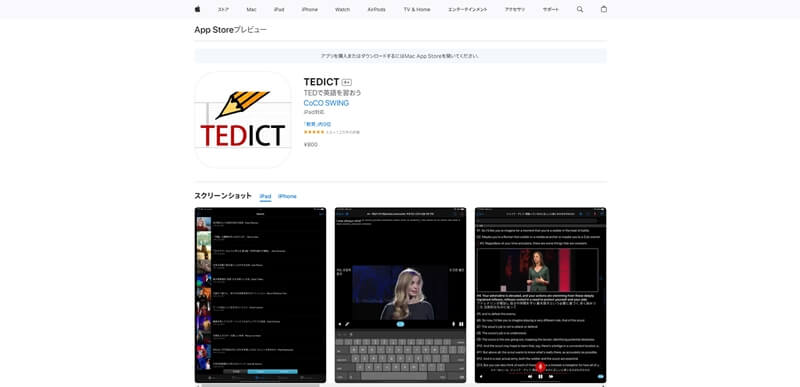Open the エンターテインメント menu item
The width and height of the screenshot is (800, 387).
pos(467,10)
